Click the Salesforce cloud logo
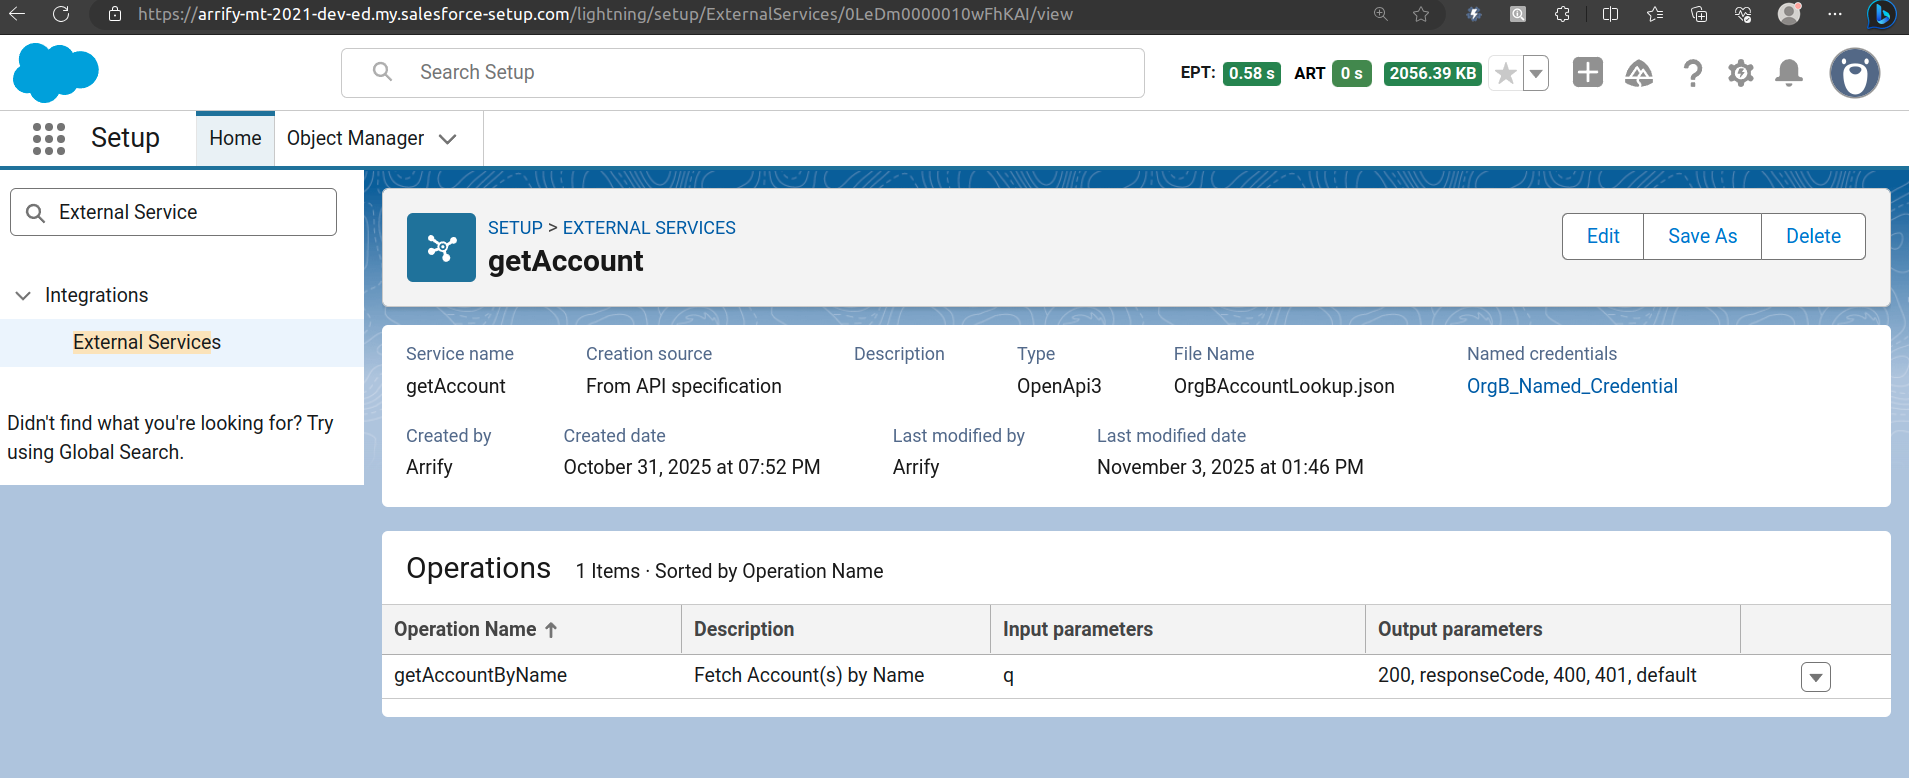1909x778 pixels. (56, 72)
